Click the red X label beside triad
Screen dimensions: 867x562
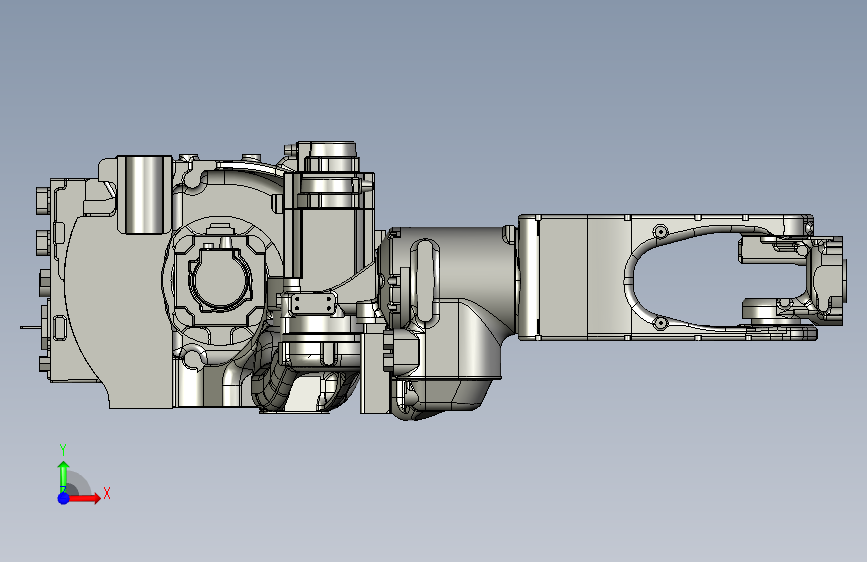(x=107, y=493)
